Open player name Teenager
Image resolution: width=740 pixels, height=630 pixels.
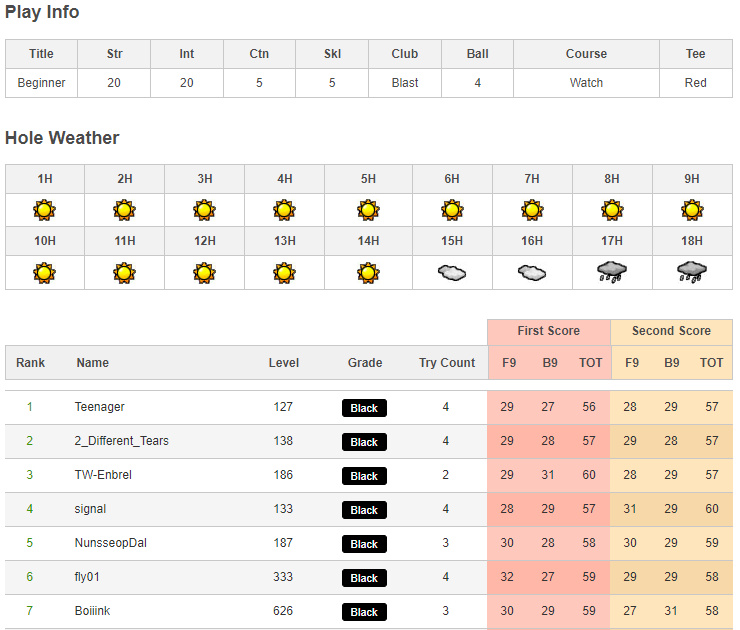[x=100, y=407]
